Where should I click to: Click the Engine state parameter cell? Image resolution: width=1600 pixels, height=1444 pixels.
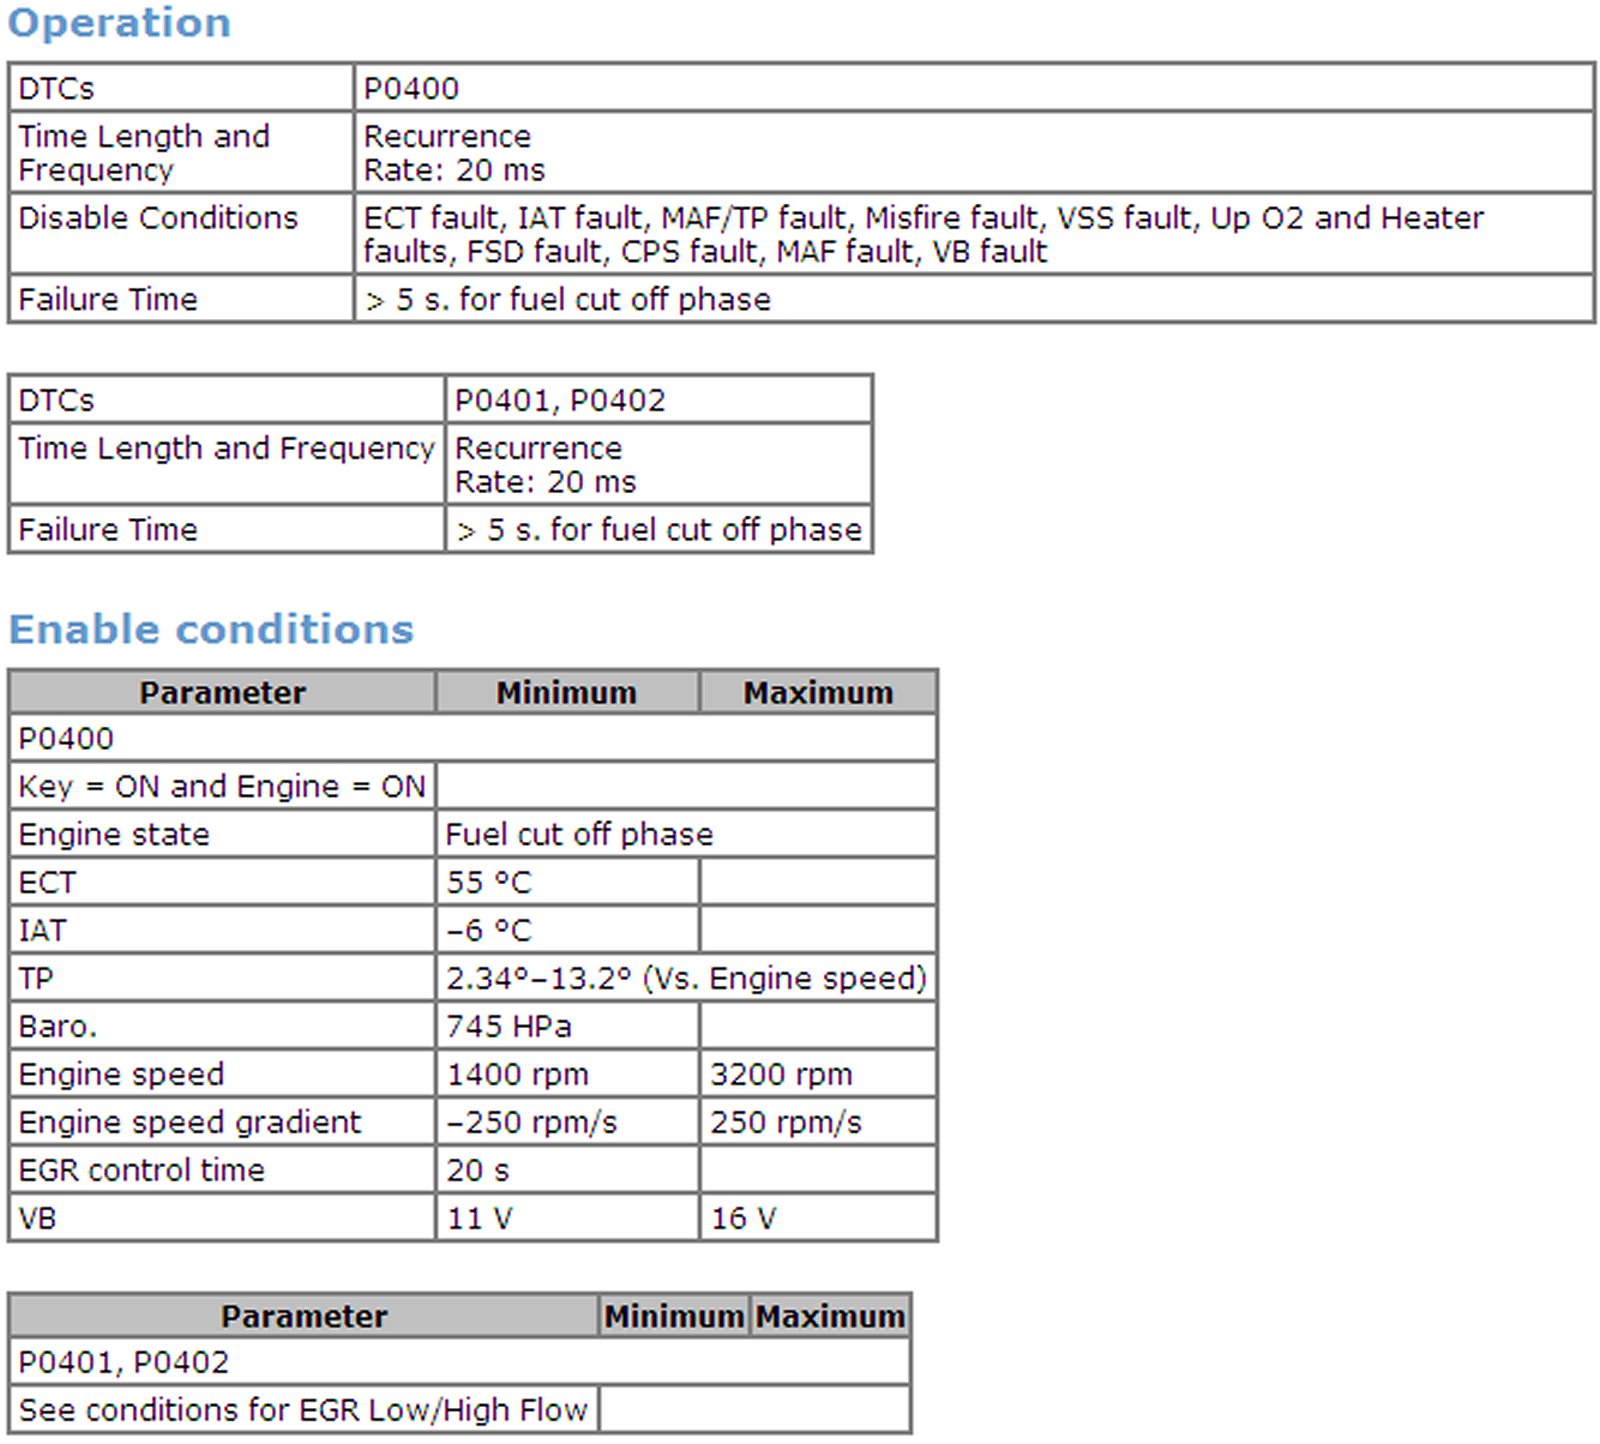click(x=114, y=834)
